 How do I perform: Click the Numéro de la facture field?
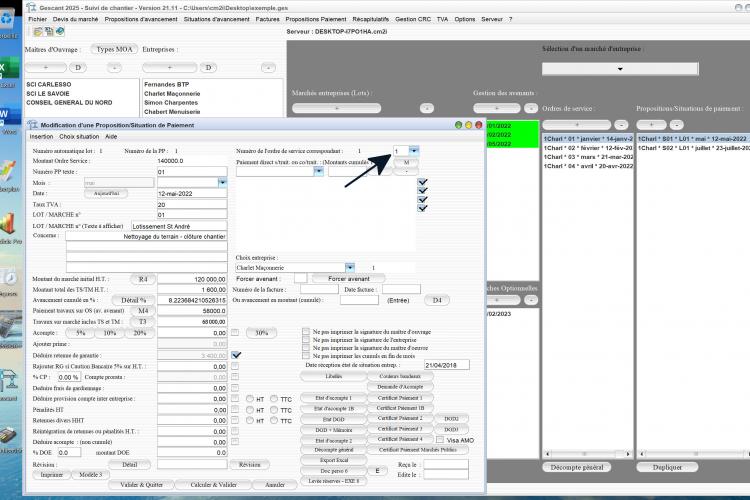coord(319,289)
